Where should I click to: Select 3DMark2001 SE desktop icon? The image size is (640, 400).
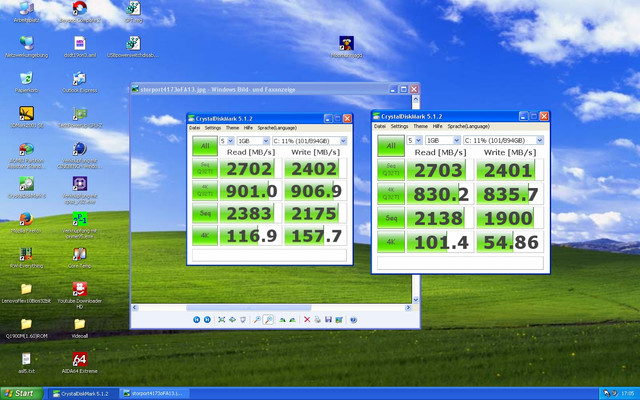click(27, 117)
